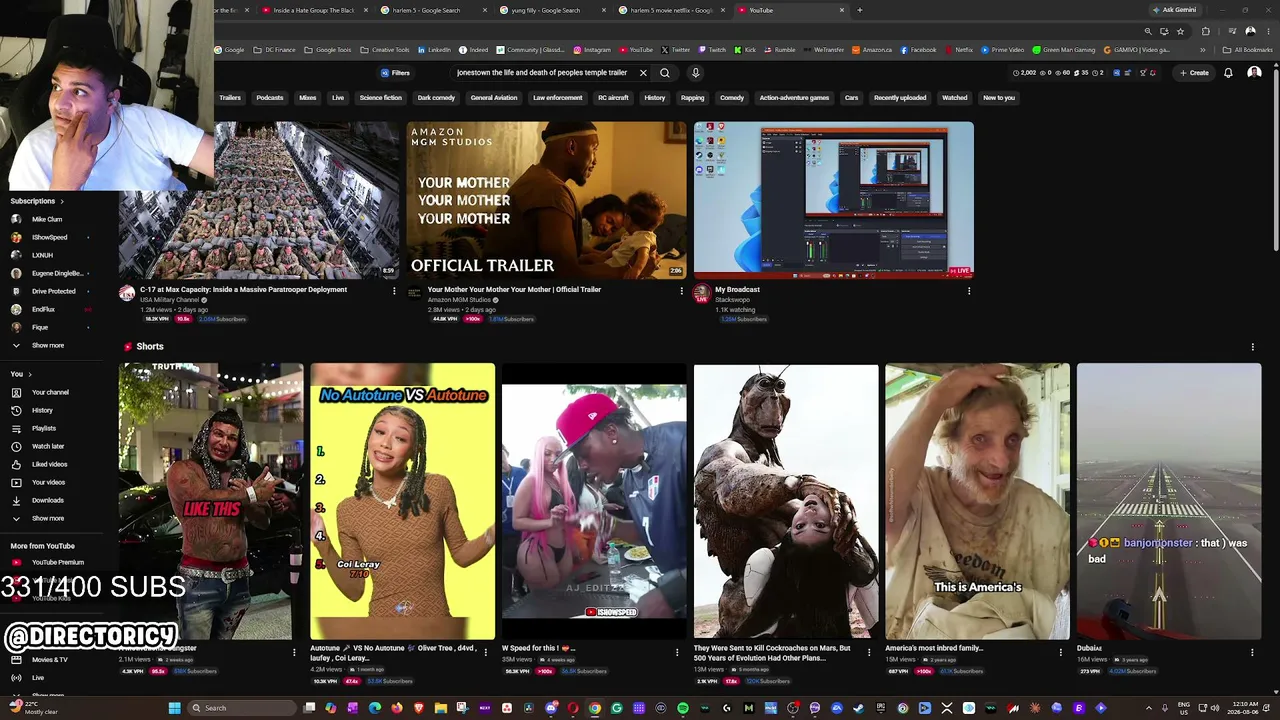
Task: Open Movies & TV in sidebar
Action: (x=50, y=660)
